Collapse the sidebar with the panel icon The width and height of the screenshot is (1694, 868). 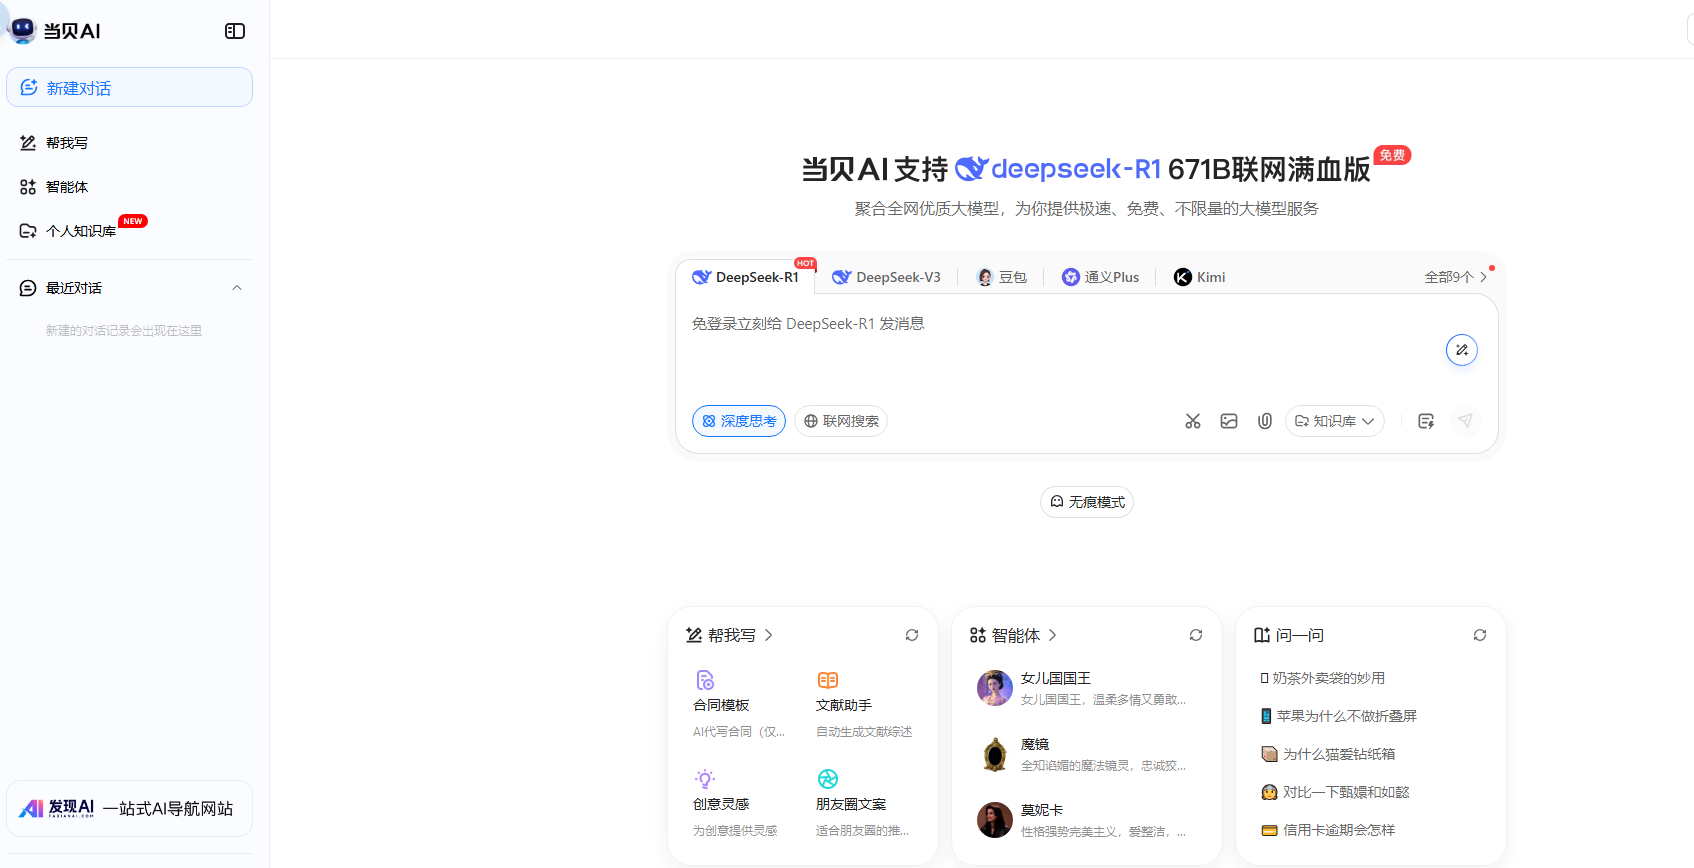[x=235, y=31]
